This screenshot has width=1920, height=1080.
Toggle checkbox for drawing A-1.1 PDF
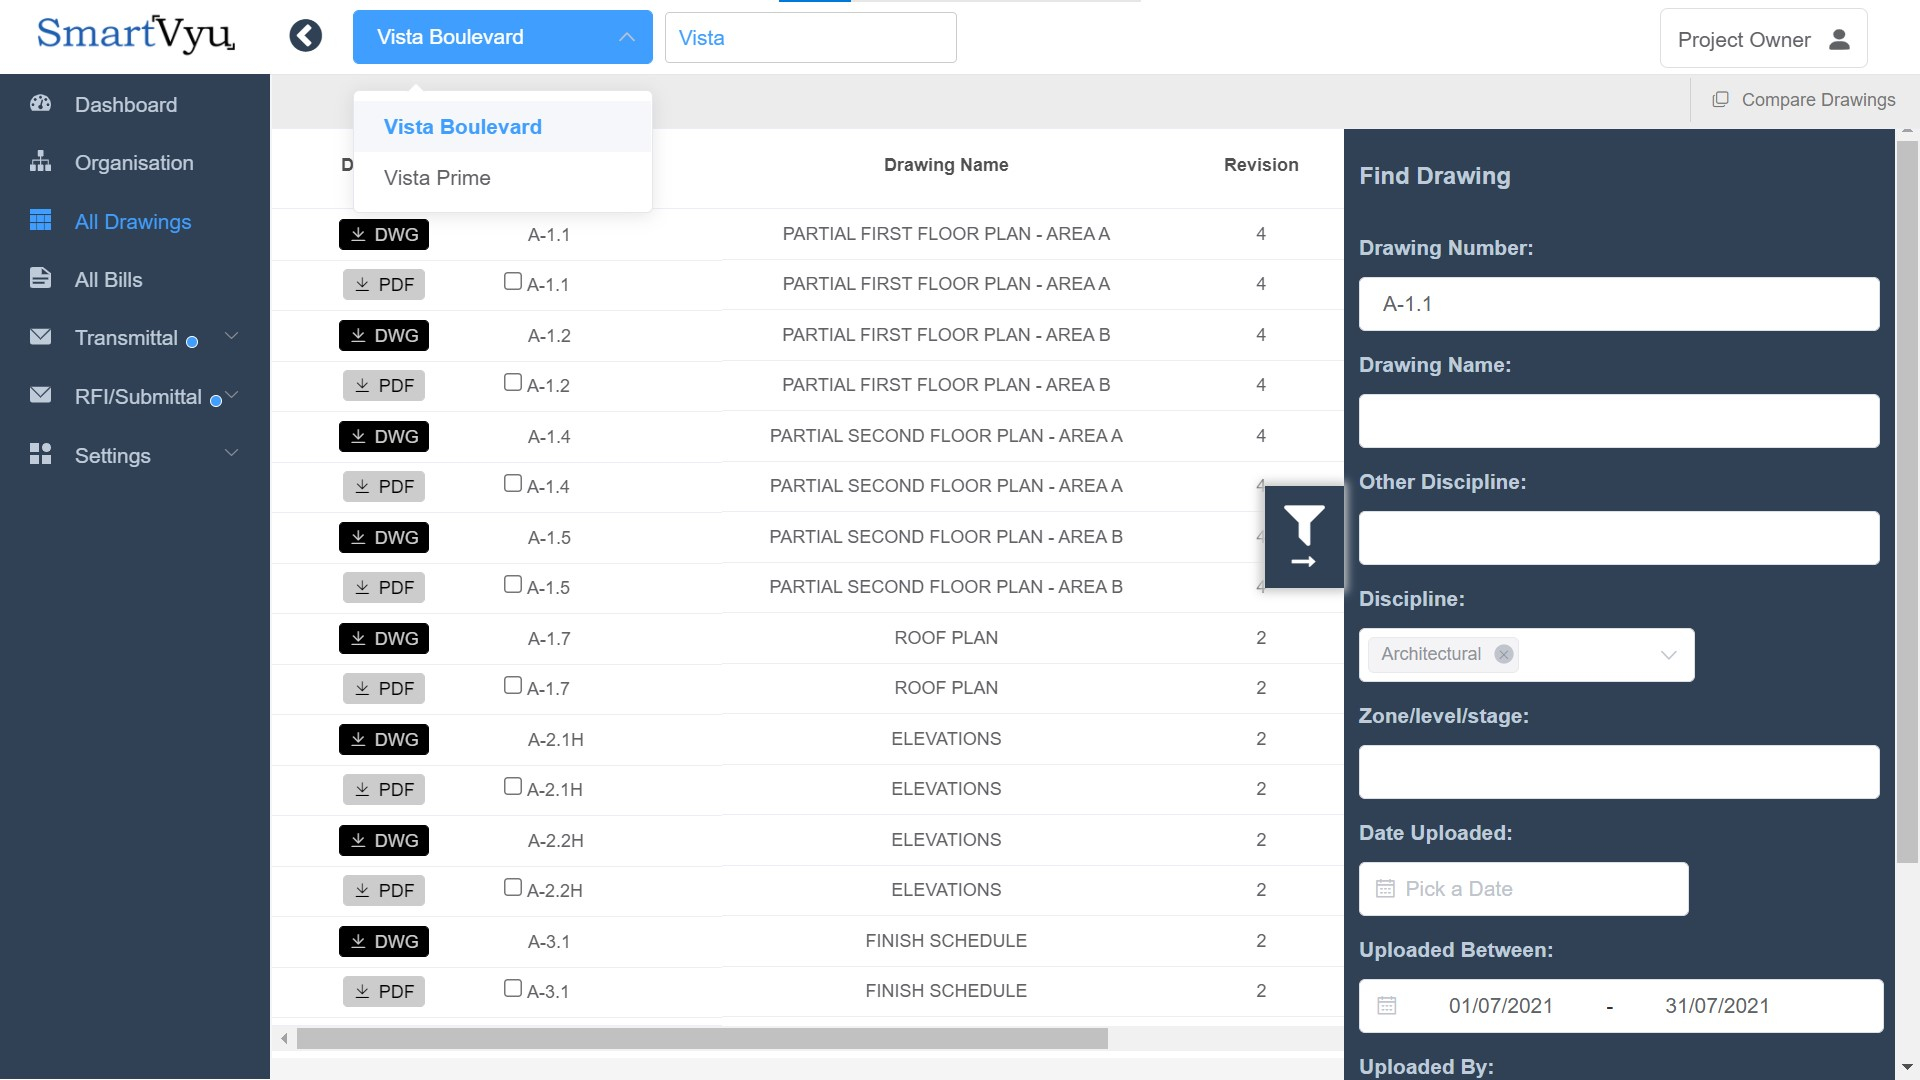pyautogui.click(x=512, y=281)
